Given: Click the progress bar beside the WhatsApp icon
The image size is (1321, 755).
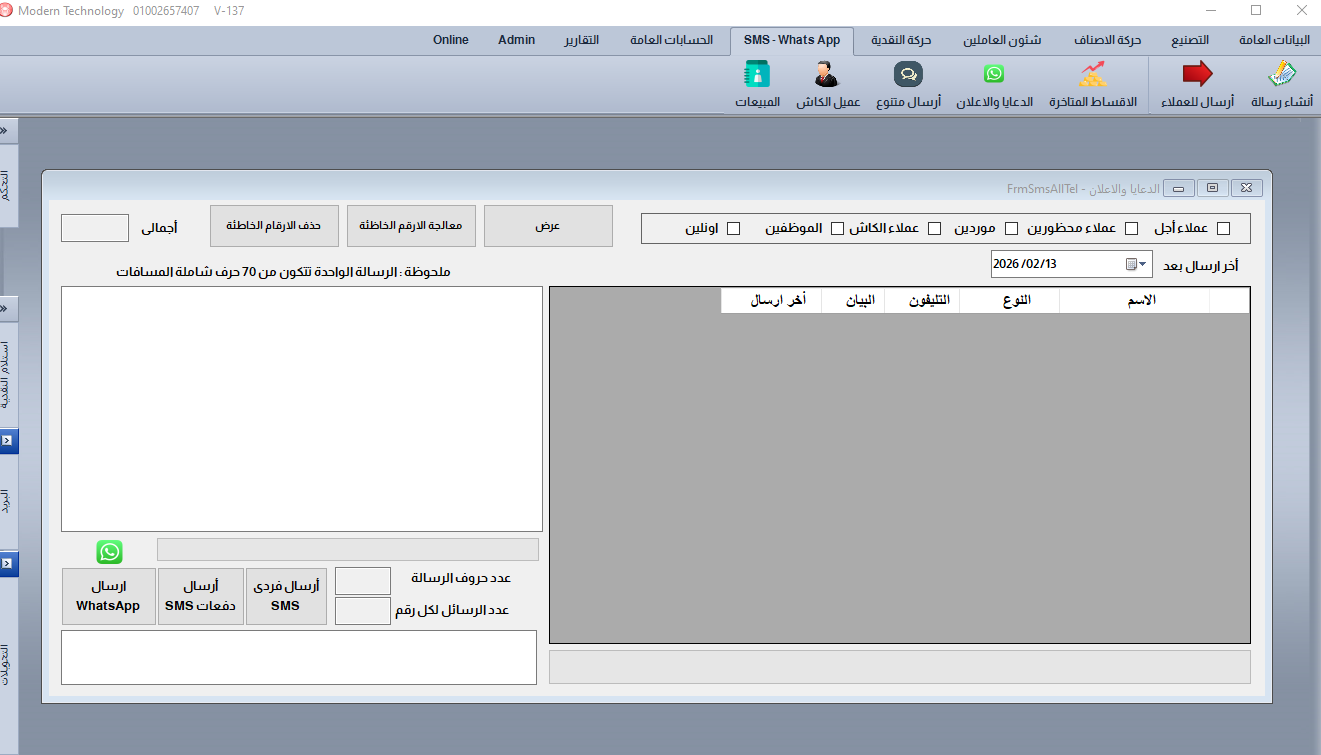Looking at the screenshot, I should tap(347, 549).
